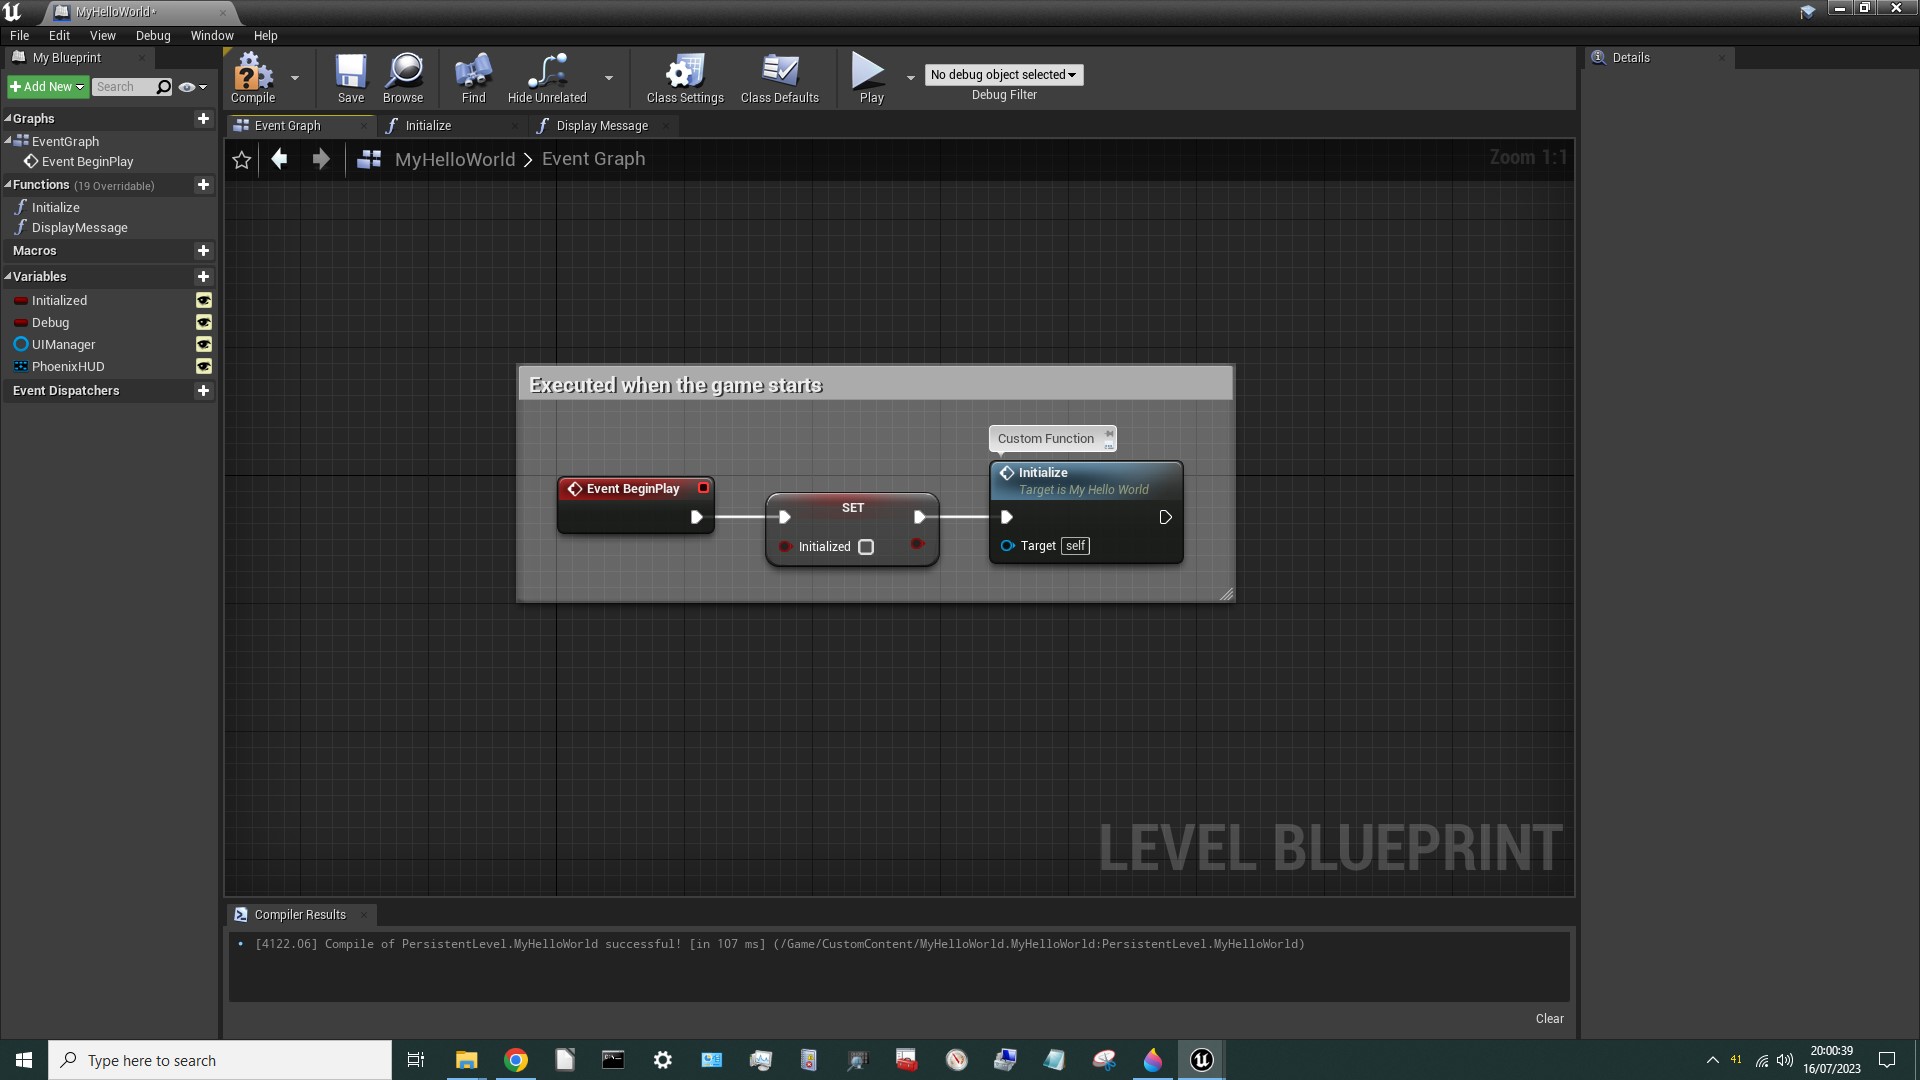Toggle visibility of PhoenixHUD variable
This screenshot has height=1080, width=1920.
[x=204, y=367]
